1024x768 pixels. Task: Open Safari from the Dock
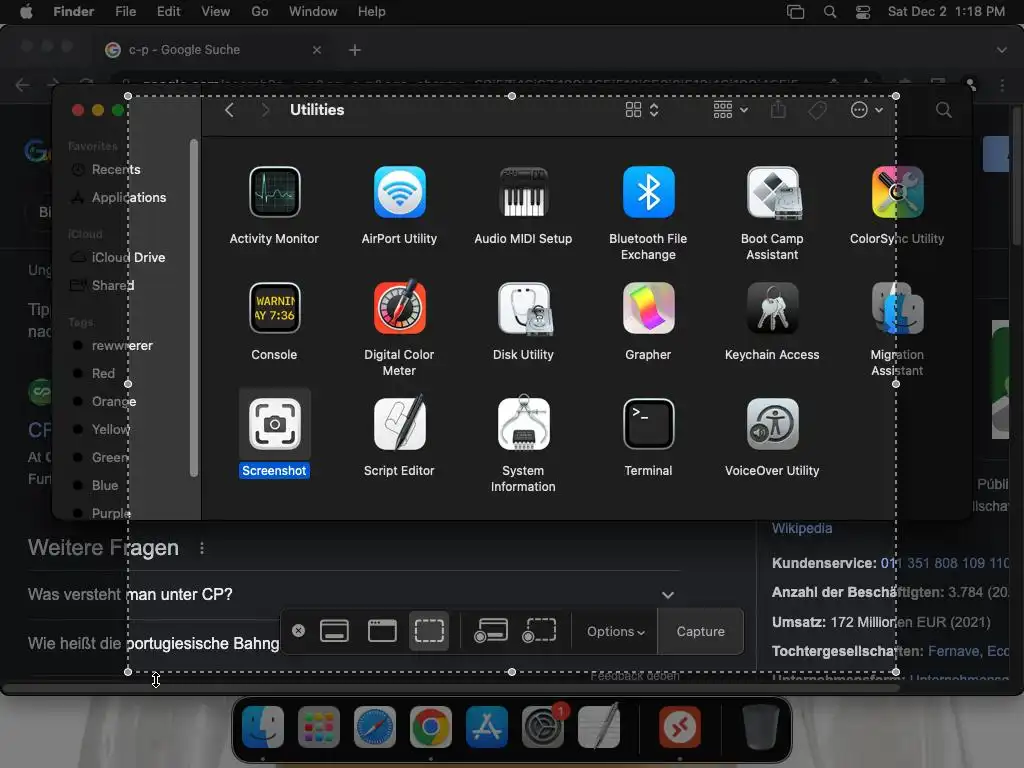[375, 726]
